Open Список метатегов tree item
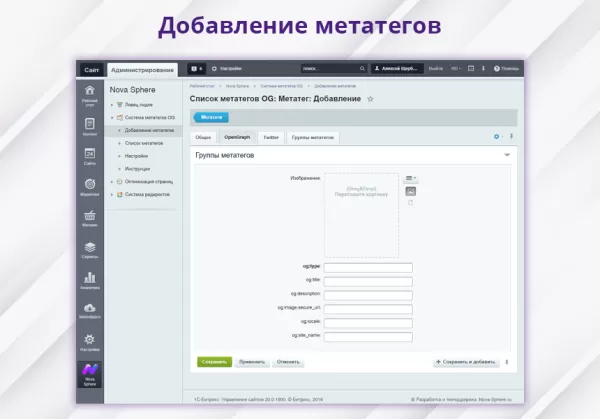This screenshot has height=419, width=600. point(144,143)
